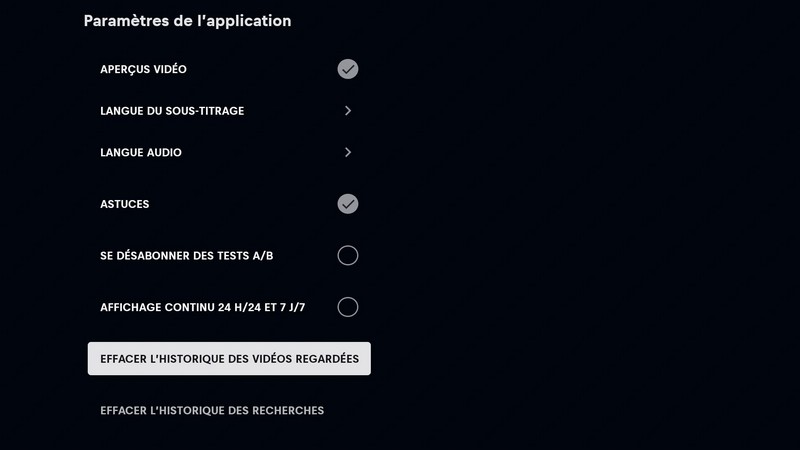This screenshot has height=450, width=800.
Task: Disable video previews (Aperçus vidéo)
Action: pos(347,69)
